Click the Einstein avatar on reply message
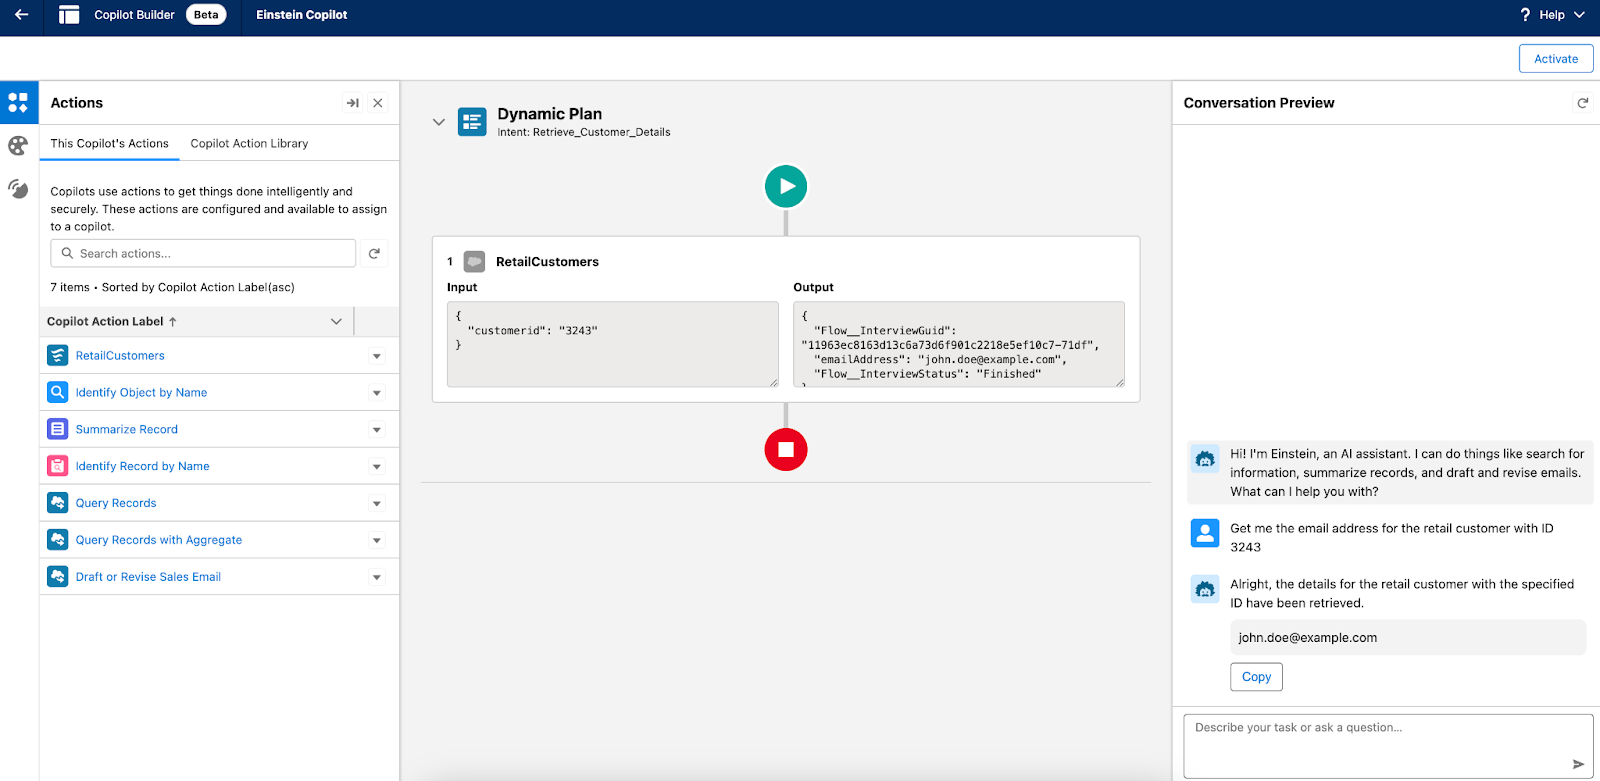The height and width of the screenshot is (781, 1600). pyautogui.click(x=1205, y=589)
